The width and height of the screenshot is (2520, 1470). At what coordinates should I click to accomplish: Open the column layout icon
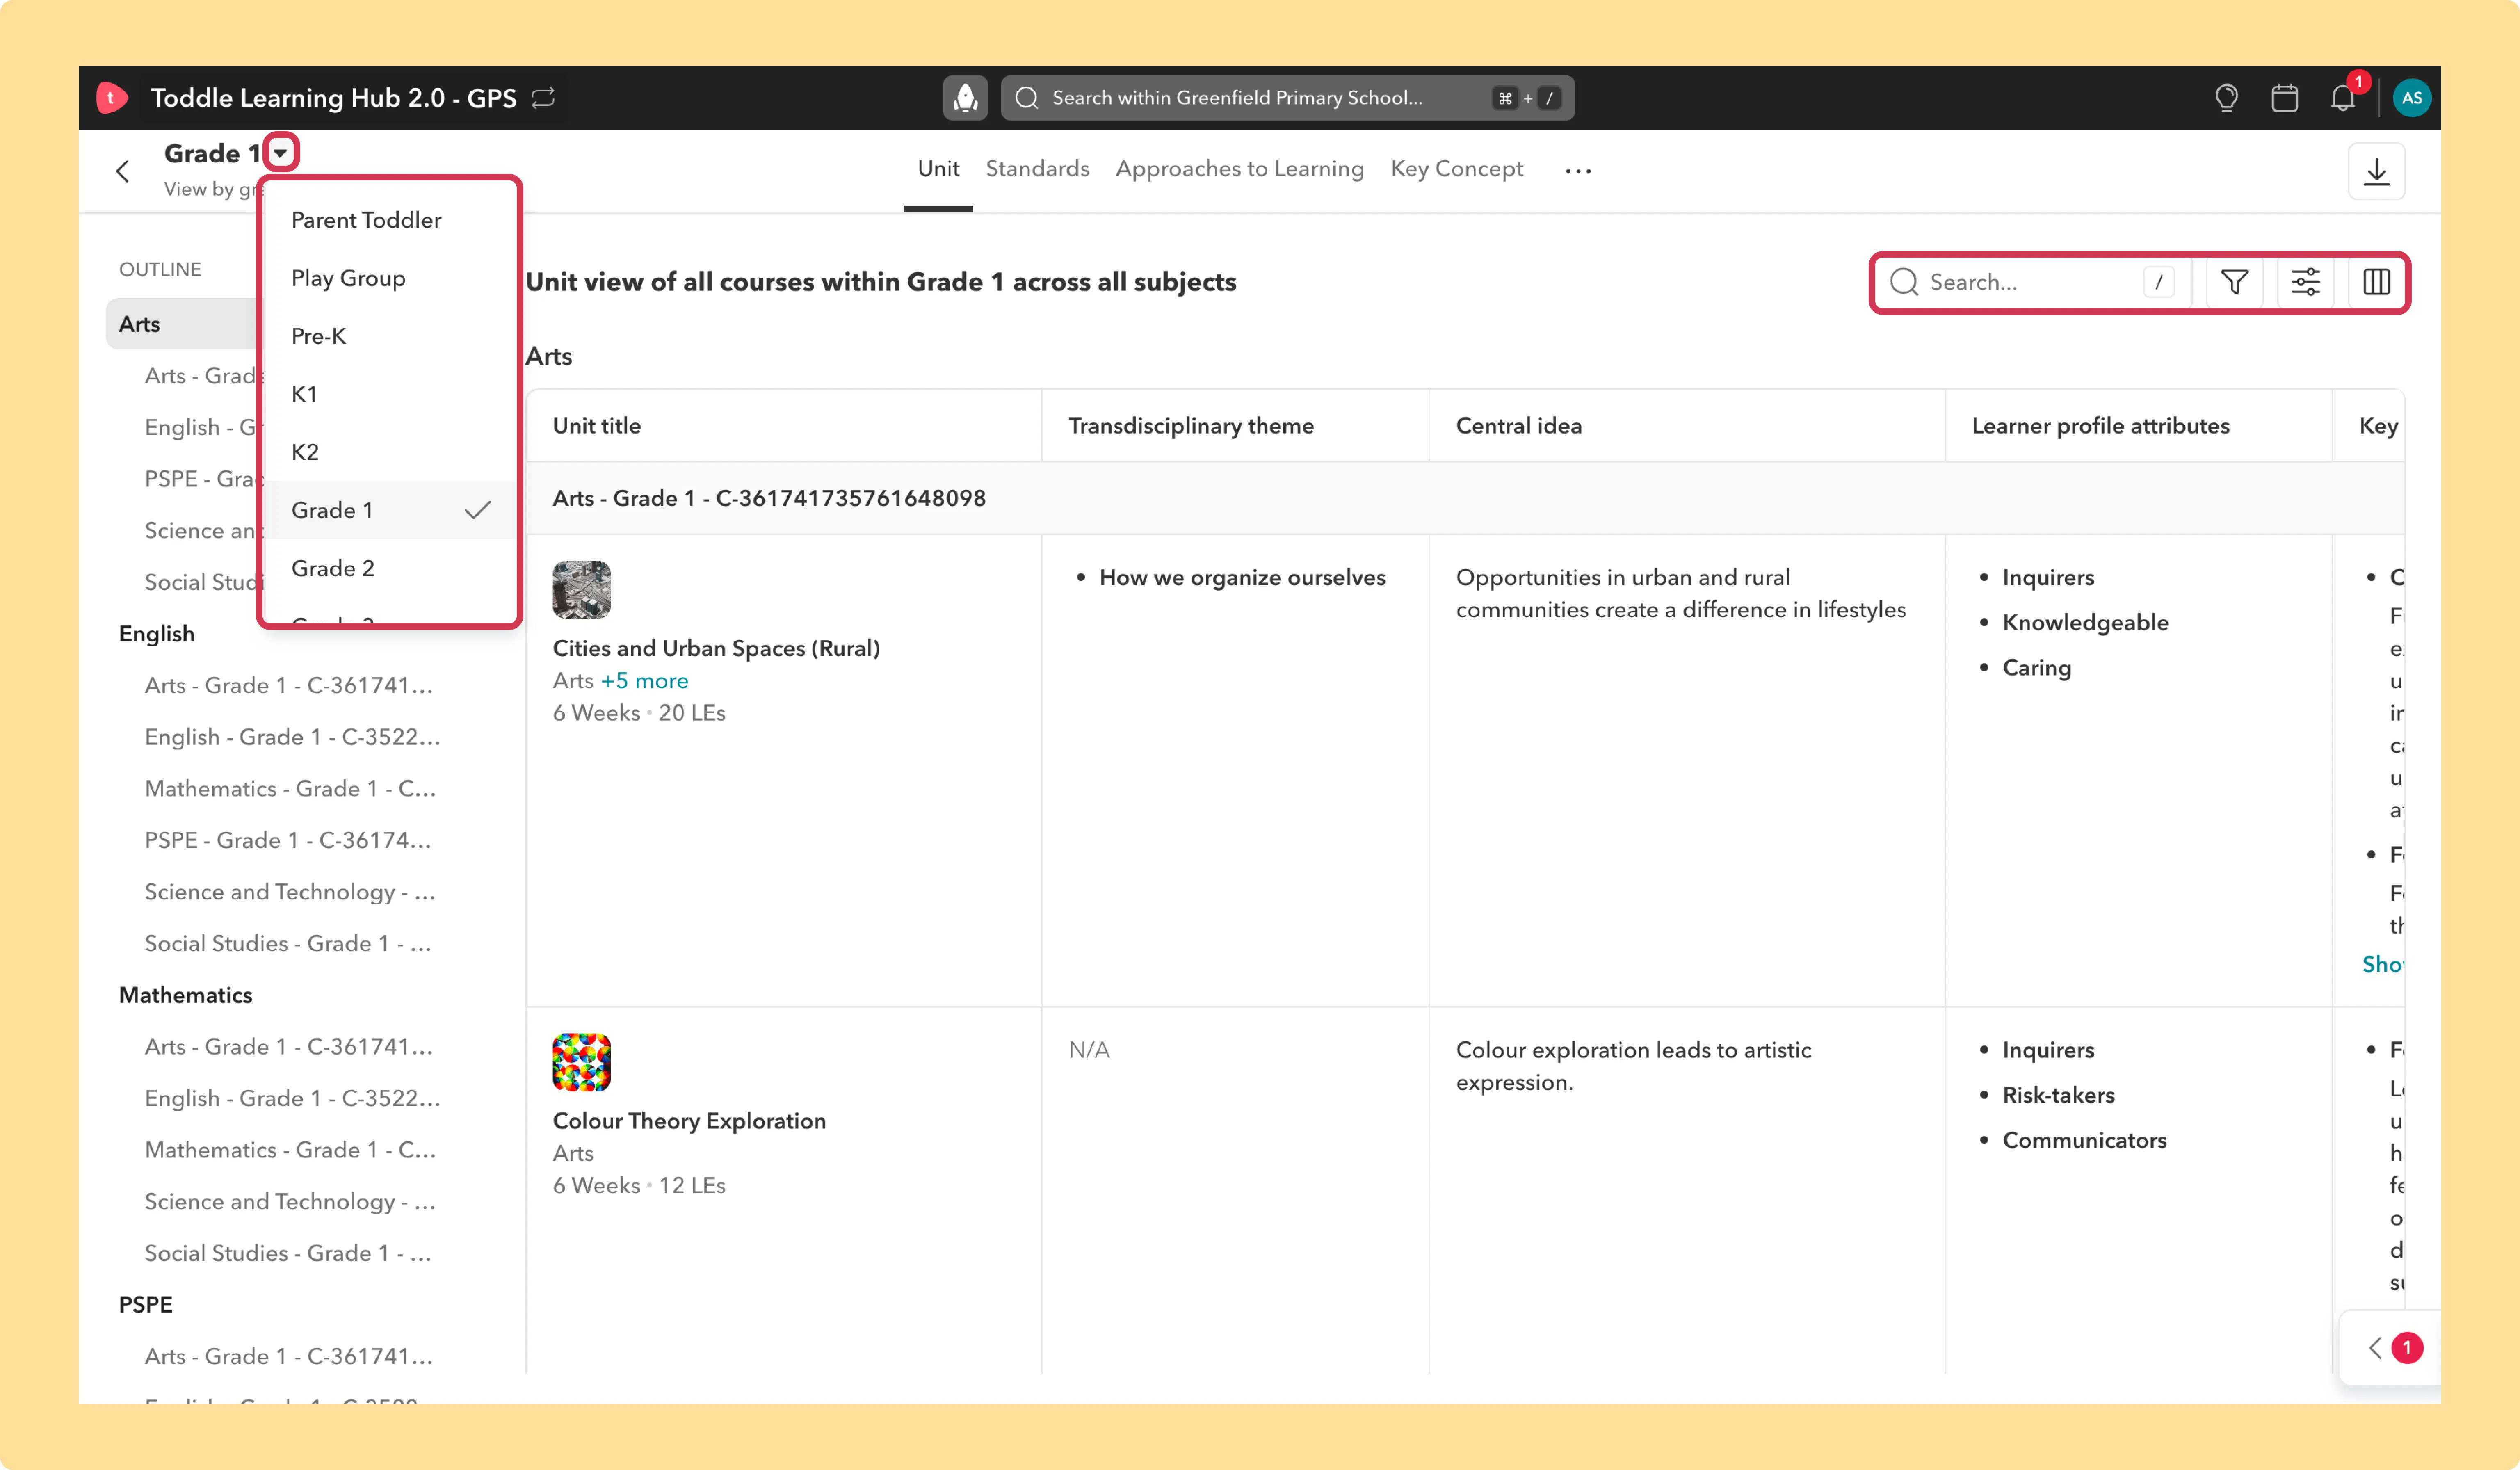click(x=2376, y=282)
